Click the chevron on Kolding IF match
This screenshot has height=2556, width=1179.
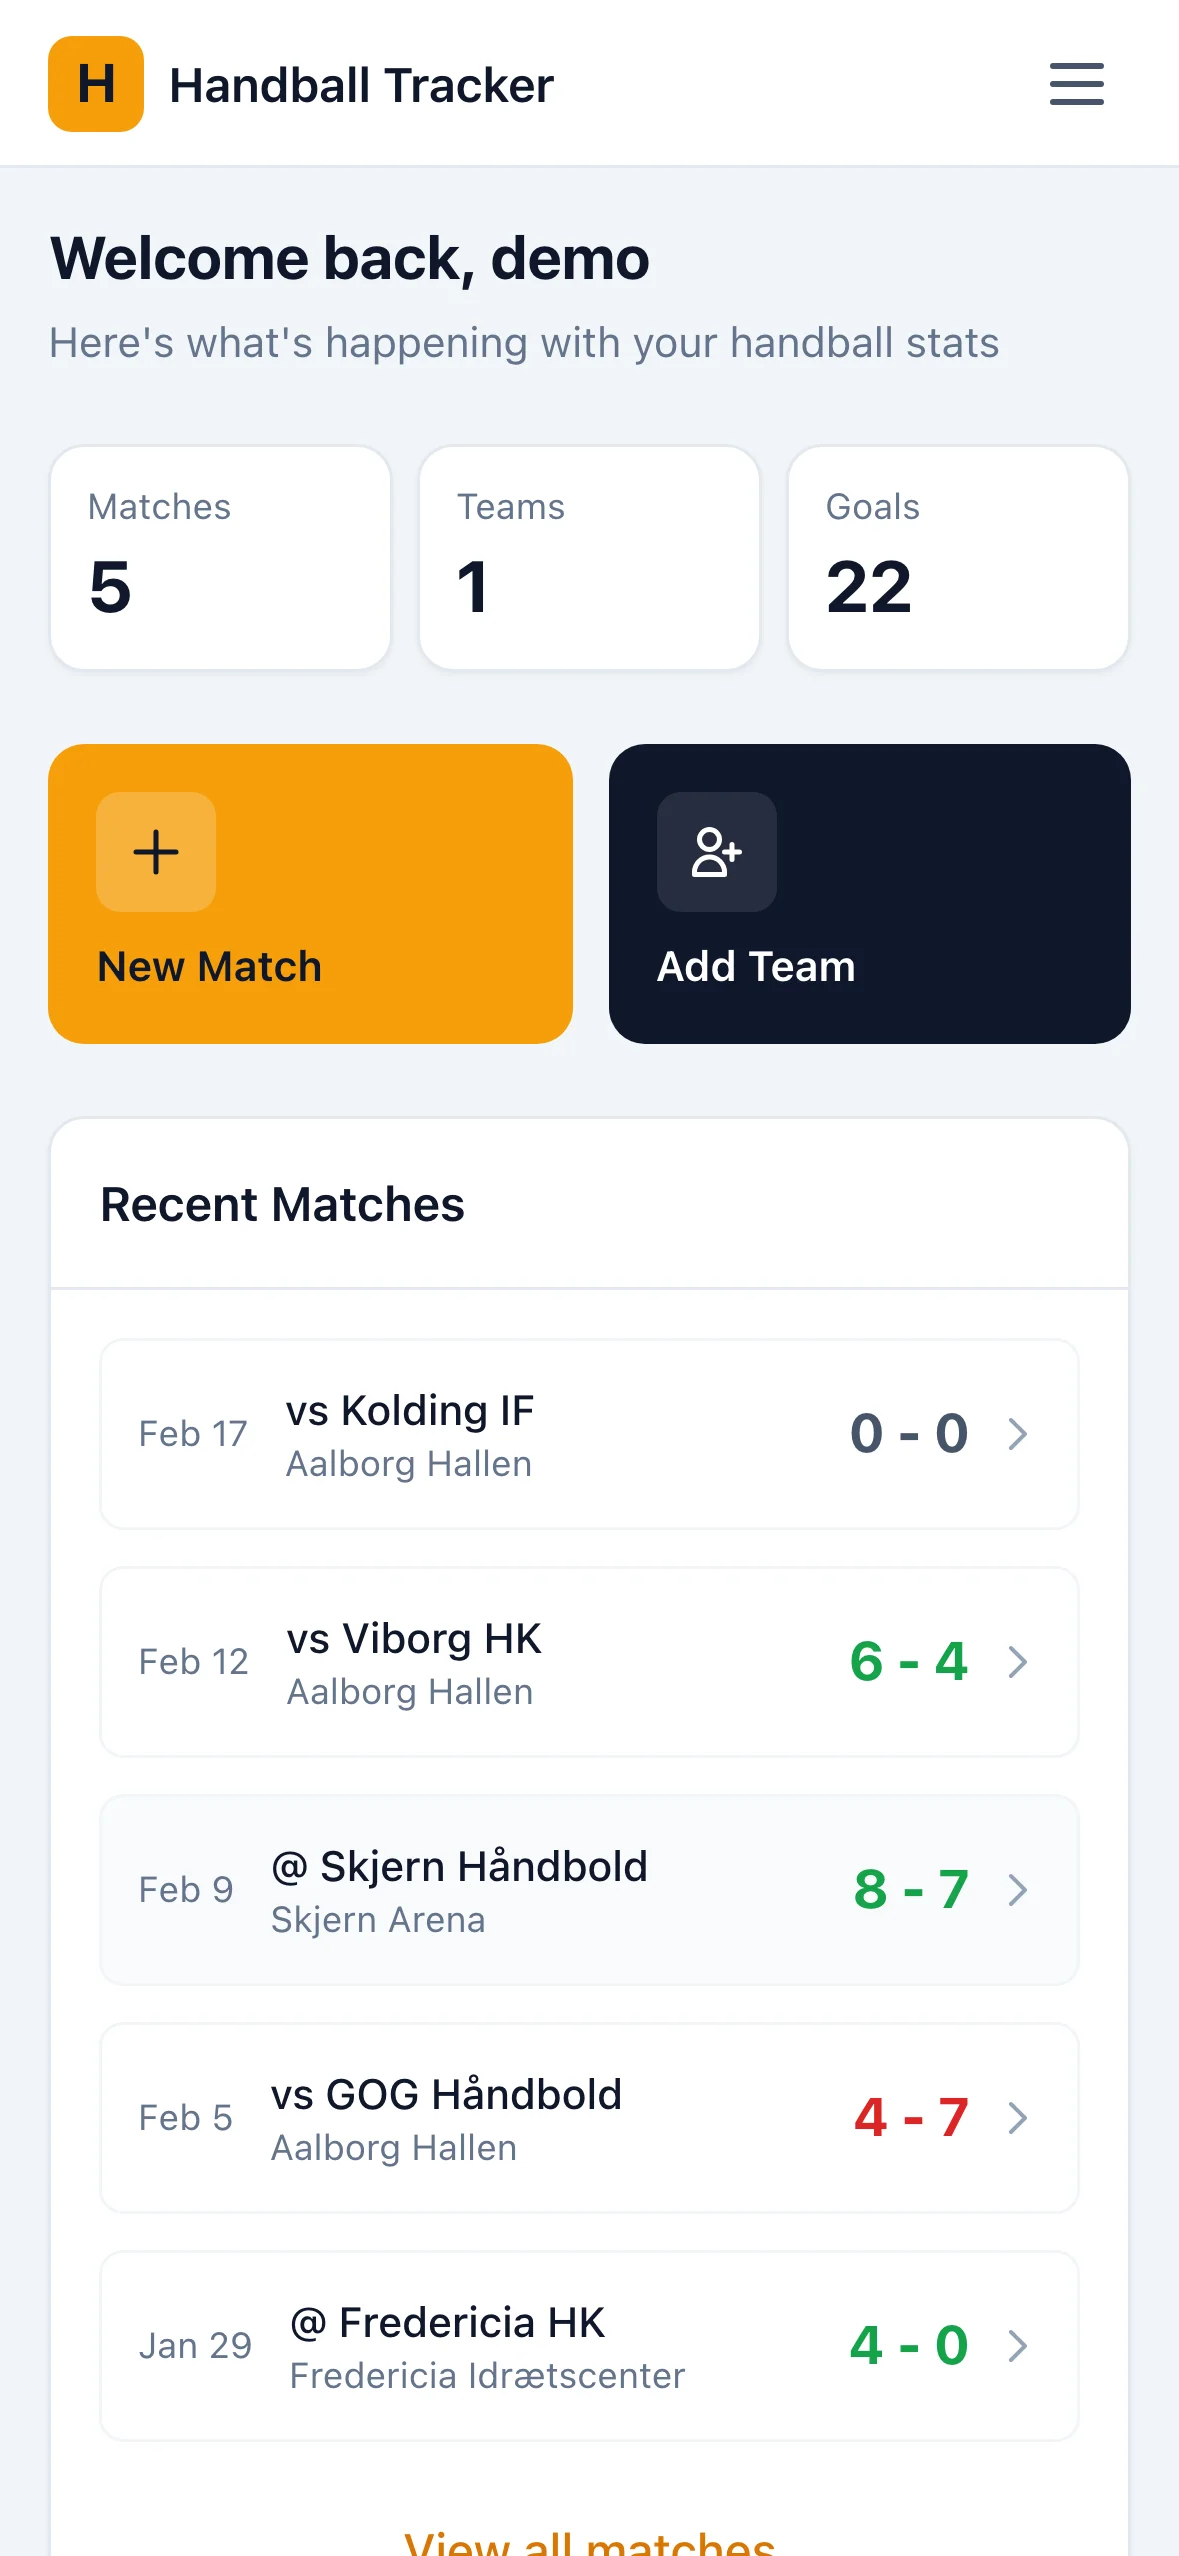[x=1018, y=1433]
